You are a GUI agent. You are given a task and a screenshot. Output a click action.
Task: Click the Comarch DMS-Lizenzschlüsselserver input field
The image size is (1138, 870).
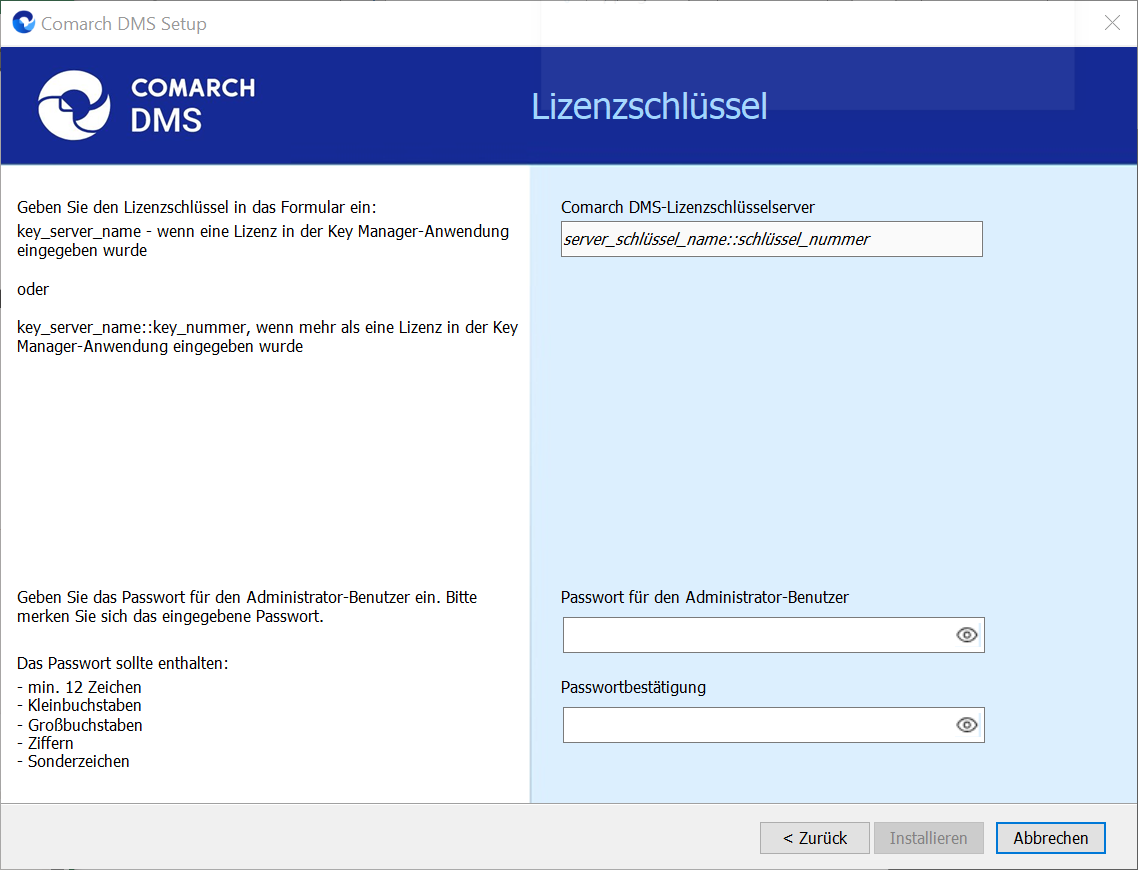pyautogui.click(x=771, y=239)
